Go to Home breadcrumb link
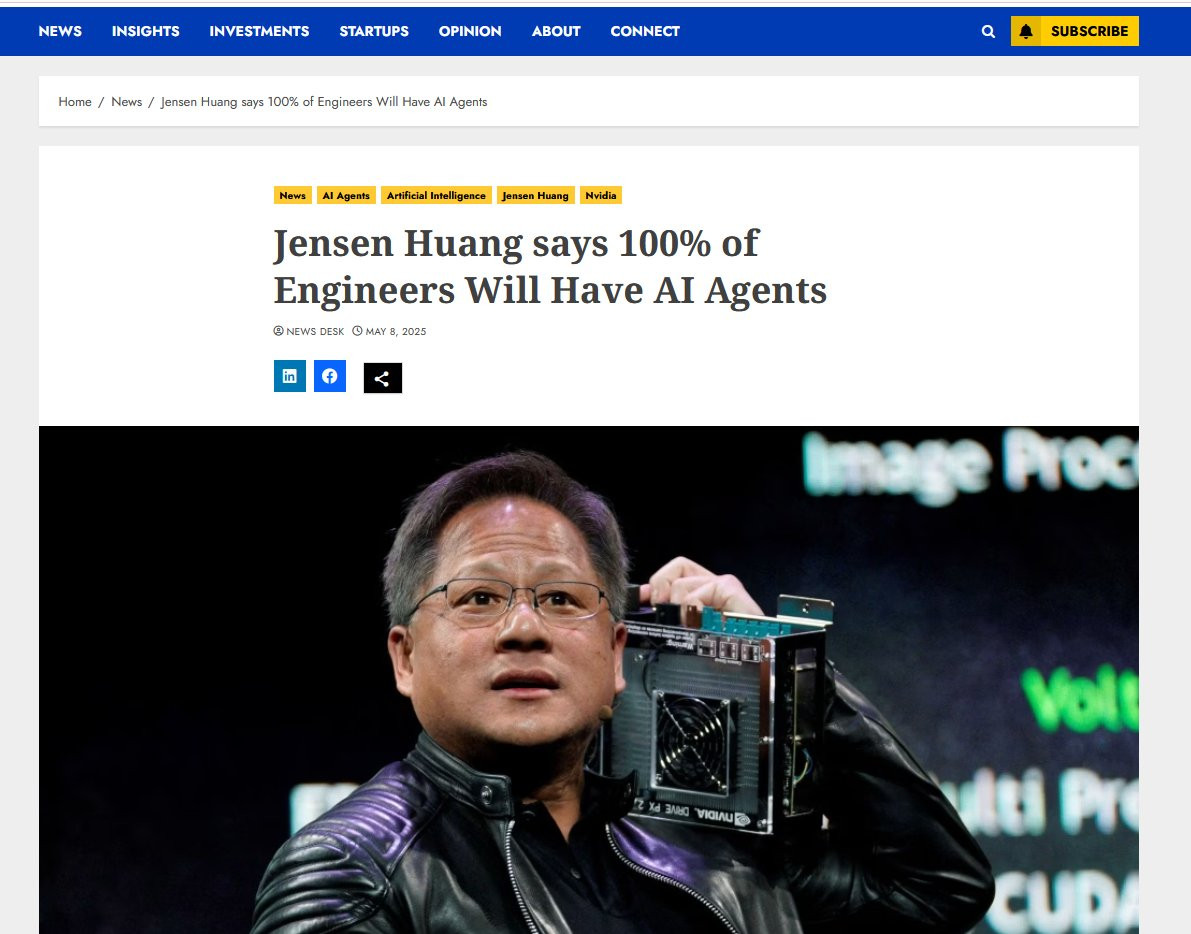The height and width of the screenshot is (934, 1191). [74, 102]
